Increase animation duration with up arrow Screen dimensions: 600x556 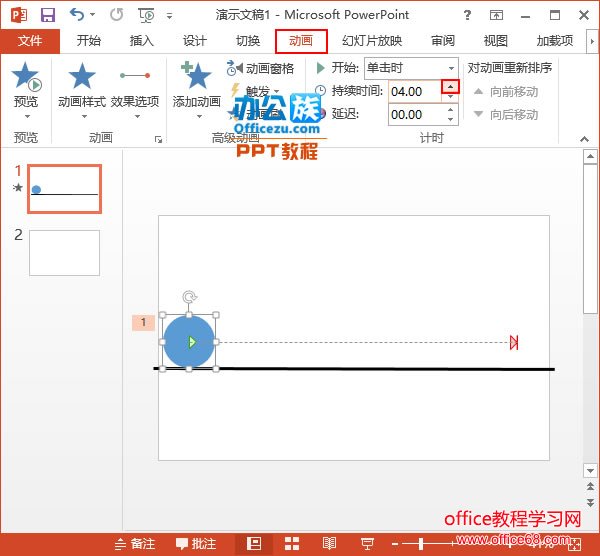(450, 87)
